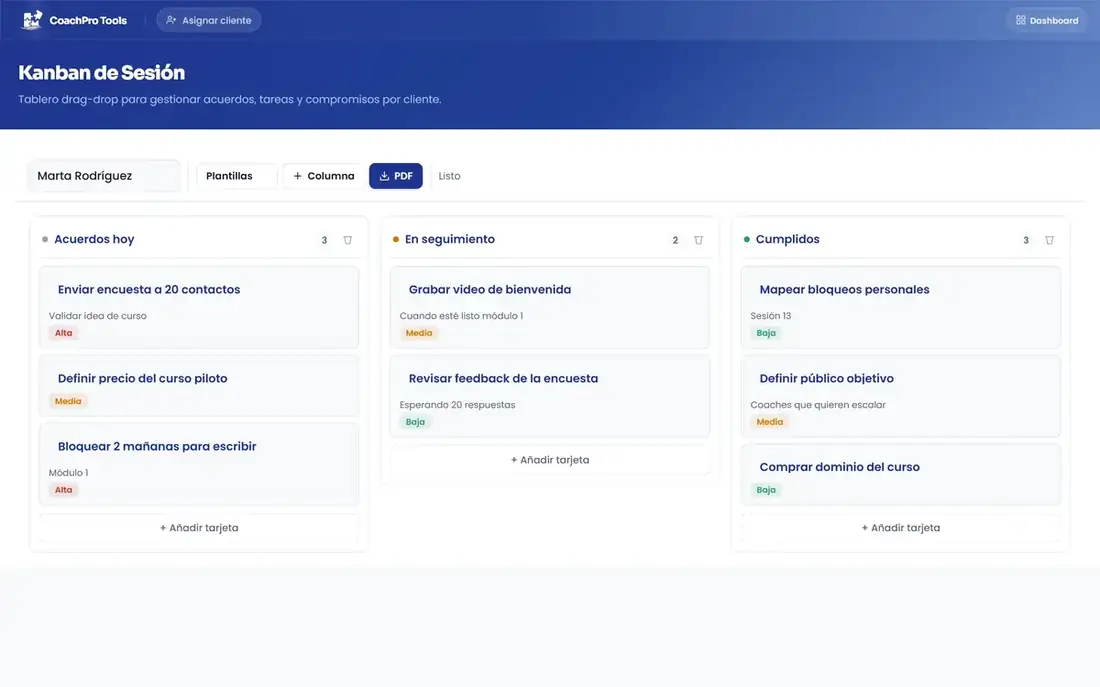
Task: Click Media tag on Definir precio card
Action: (x=68, y=401)
